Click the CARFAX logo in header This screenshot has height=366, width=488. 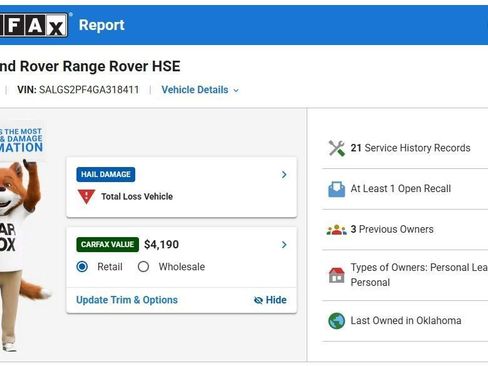[x=34, y=25]
